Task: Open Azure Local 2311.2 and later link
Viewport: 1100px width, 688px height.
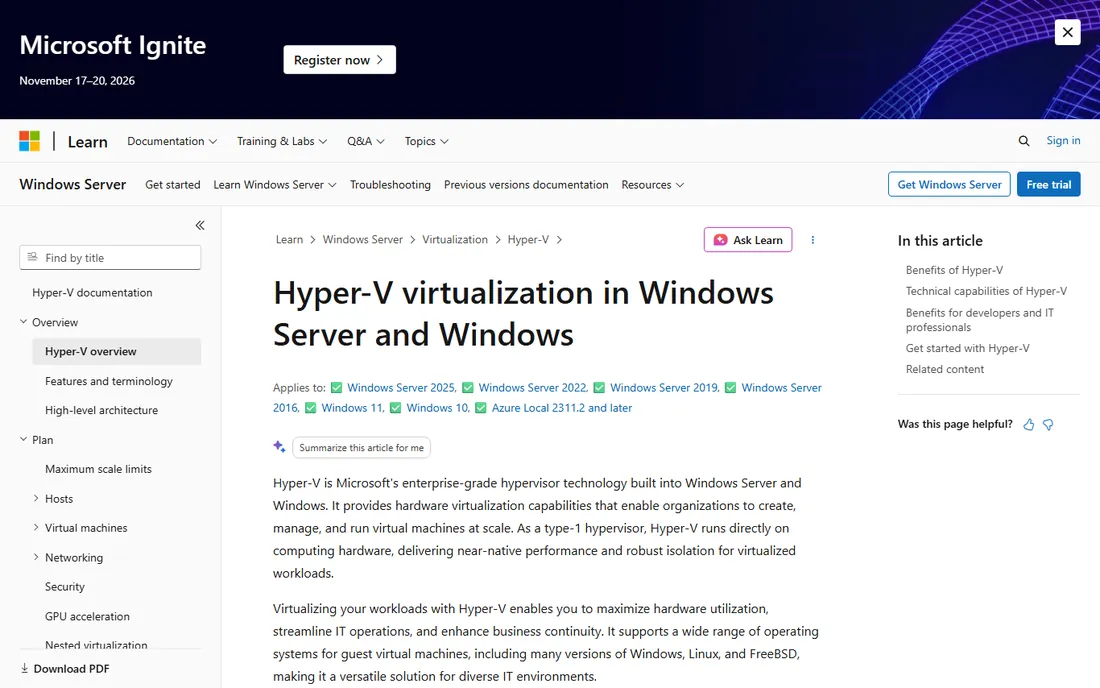Action: (562, 408)
